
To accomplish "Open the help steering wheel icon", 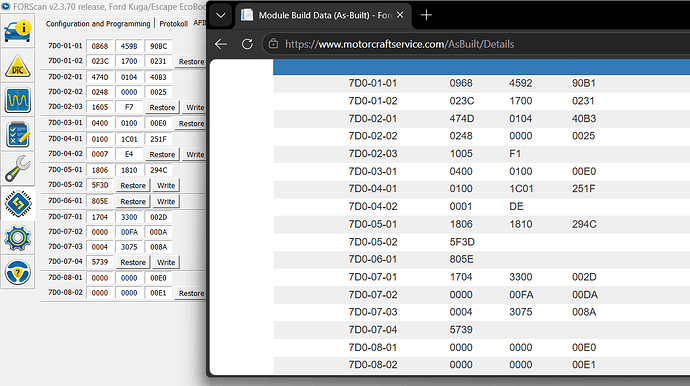I will [x=18, y=272].
